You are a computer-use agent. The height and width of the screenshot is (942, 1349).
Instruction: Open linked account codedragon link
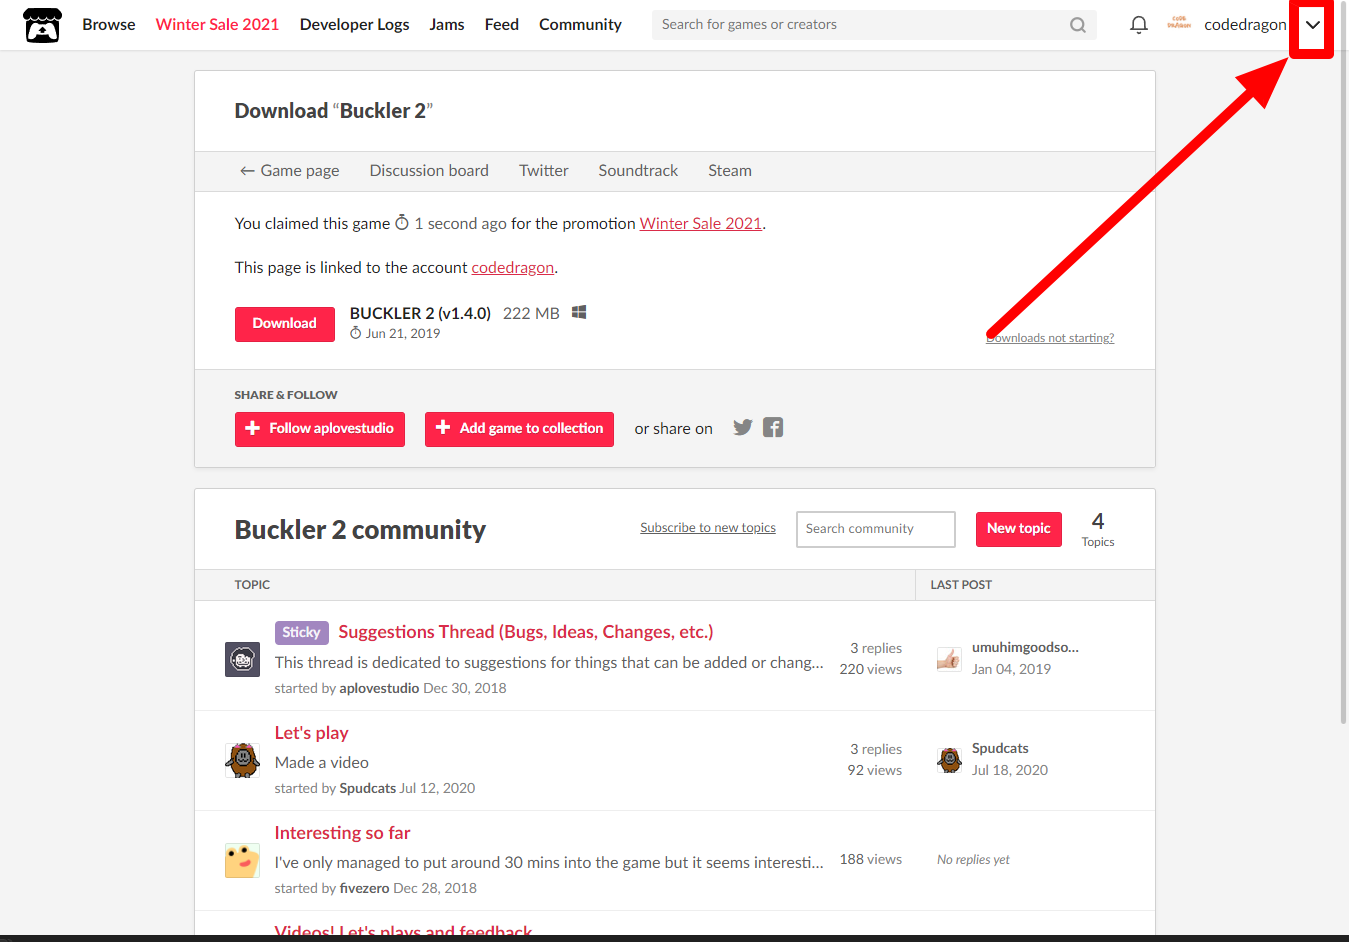512,268
